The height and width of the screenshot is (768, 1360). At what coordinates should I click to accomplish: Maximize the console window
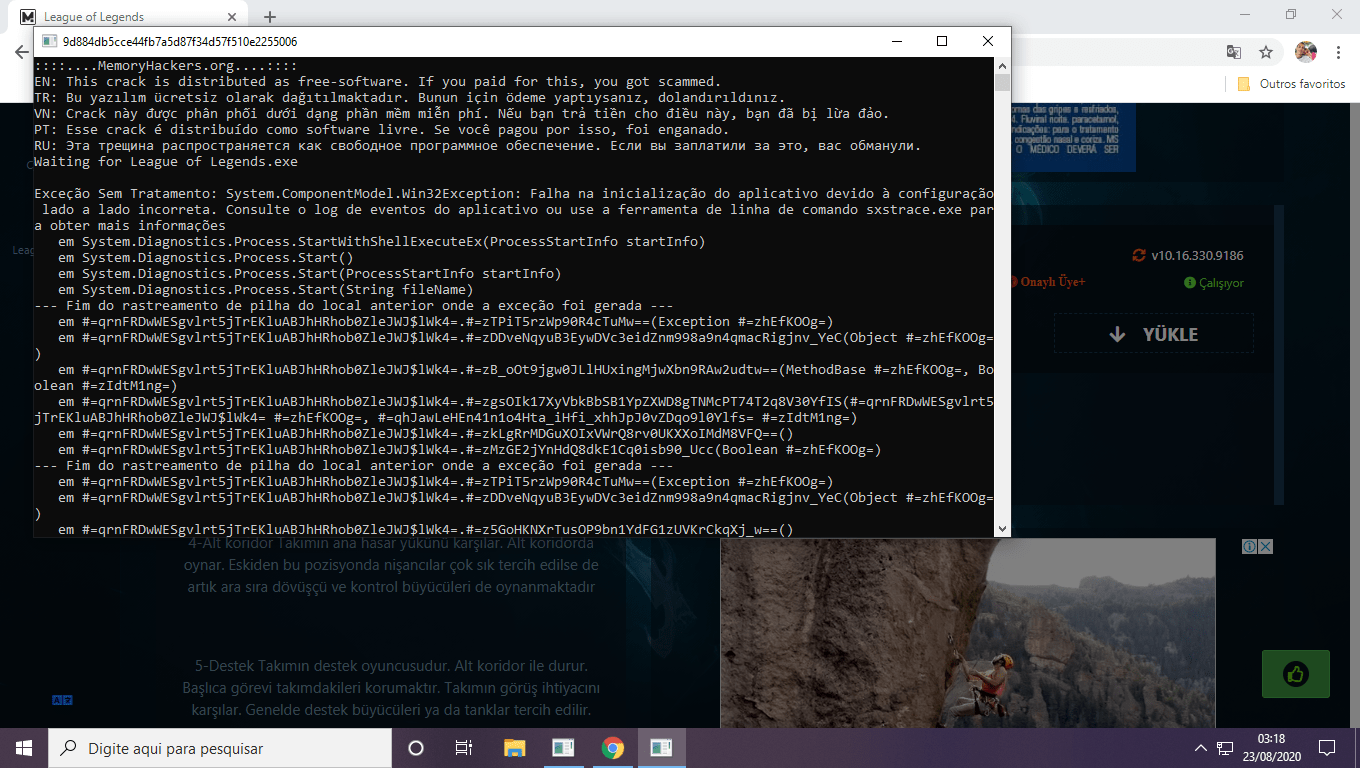tap(942, 41)
